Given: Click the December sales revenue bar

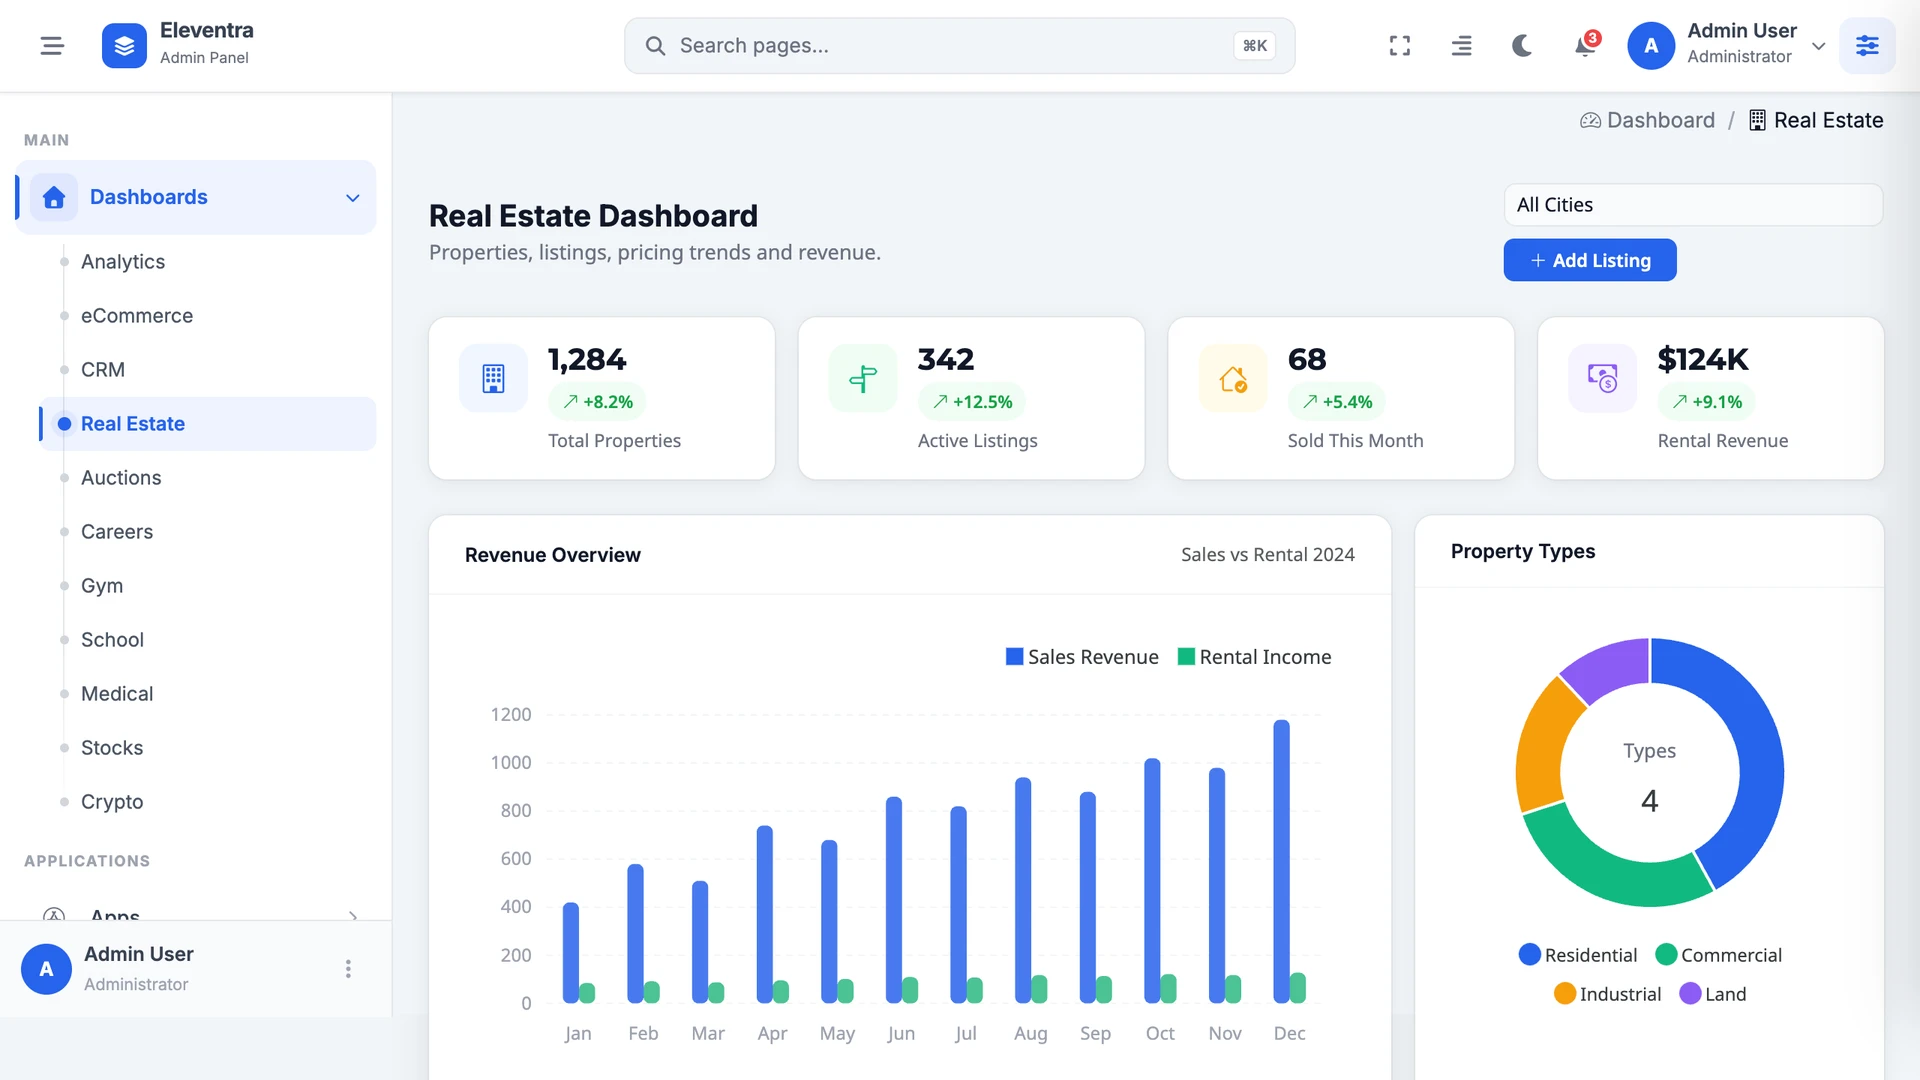Looking at the screenshot, I should pos(1281,861).
